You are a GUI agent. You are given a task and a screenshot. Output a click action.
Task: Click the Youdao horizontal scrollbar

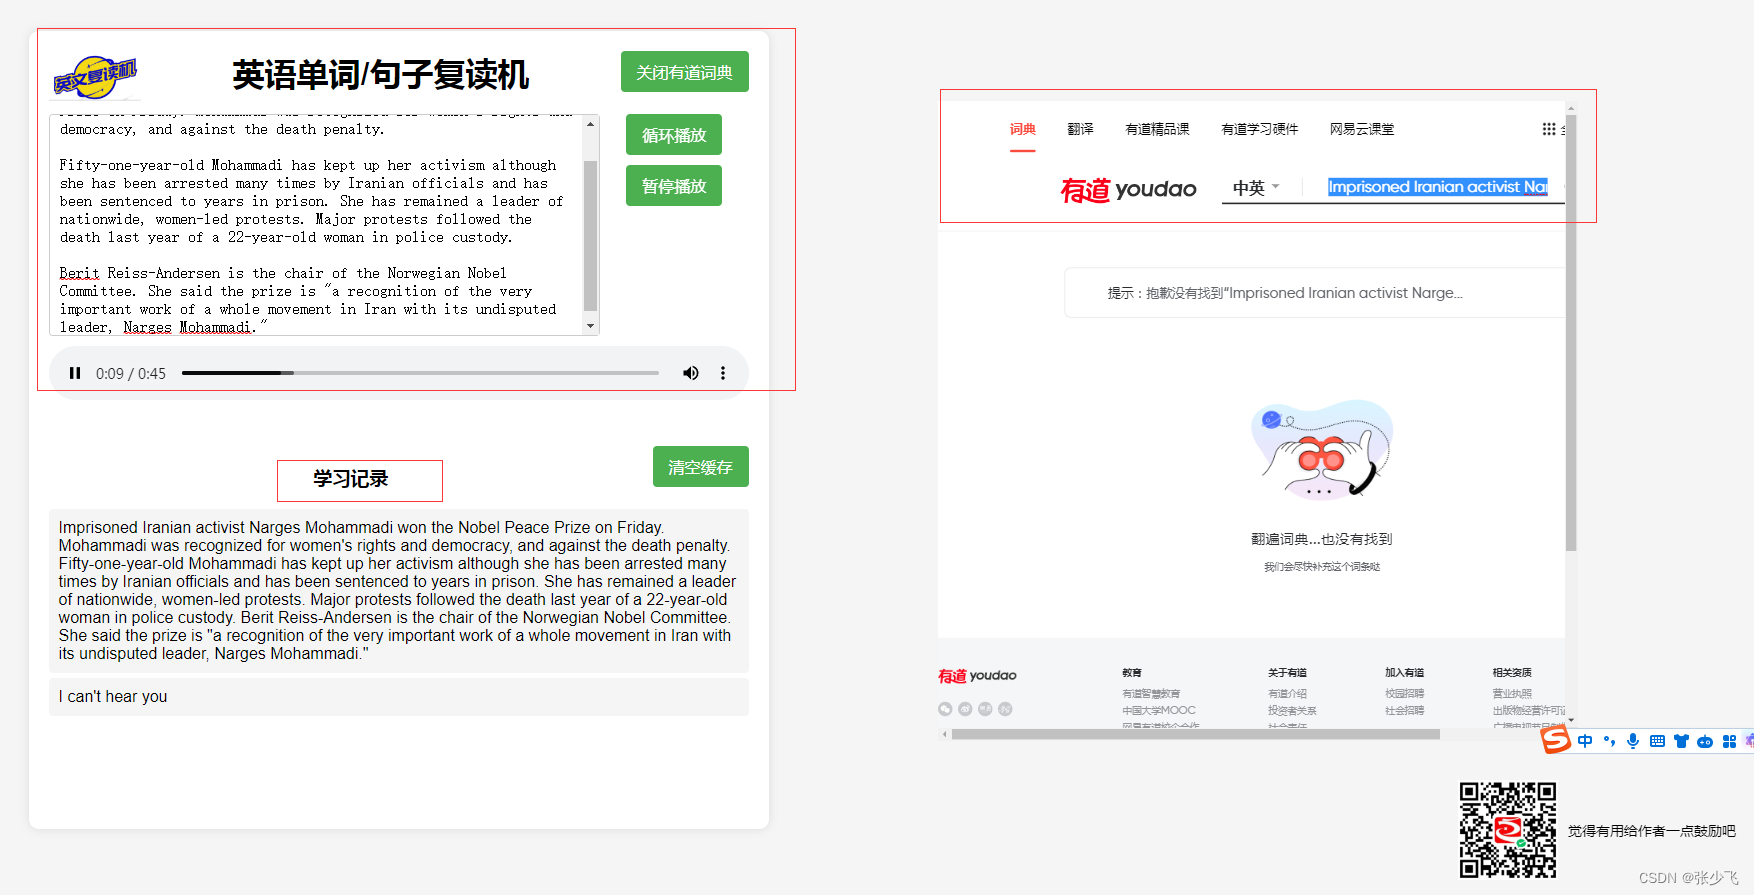tap(1195, 734)
